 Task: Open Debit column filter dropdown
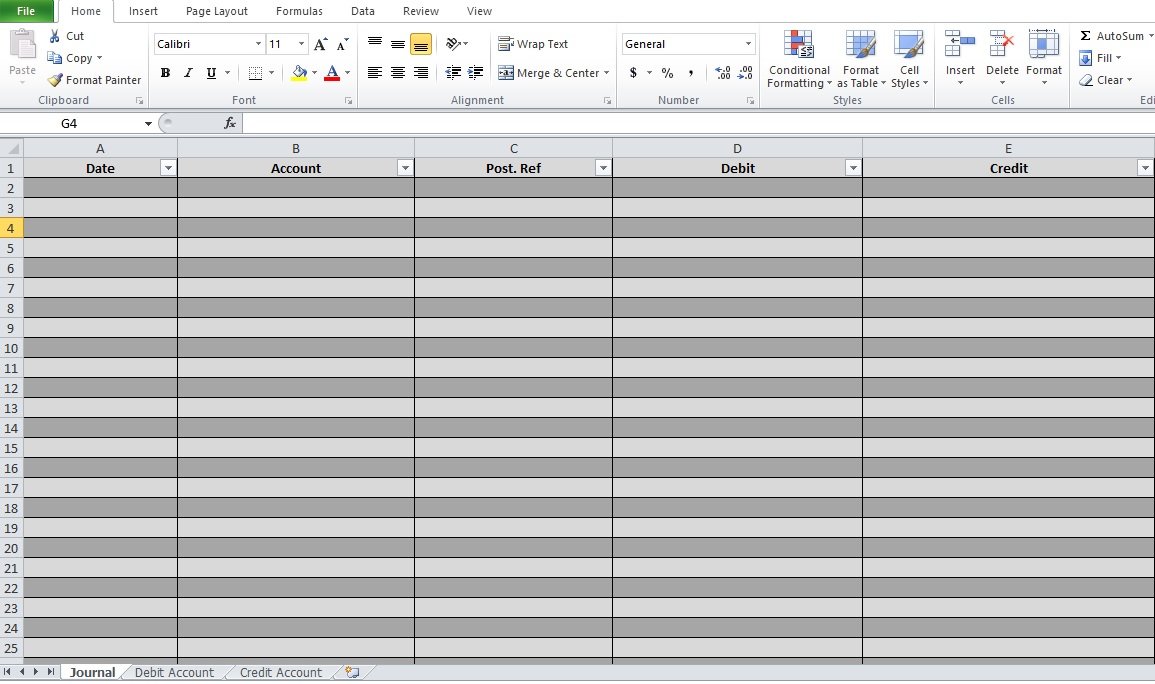pyautogui.click(x=853, y=168)
